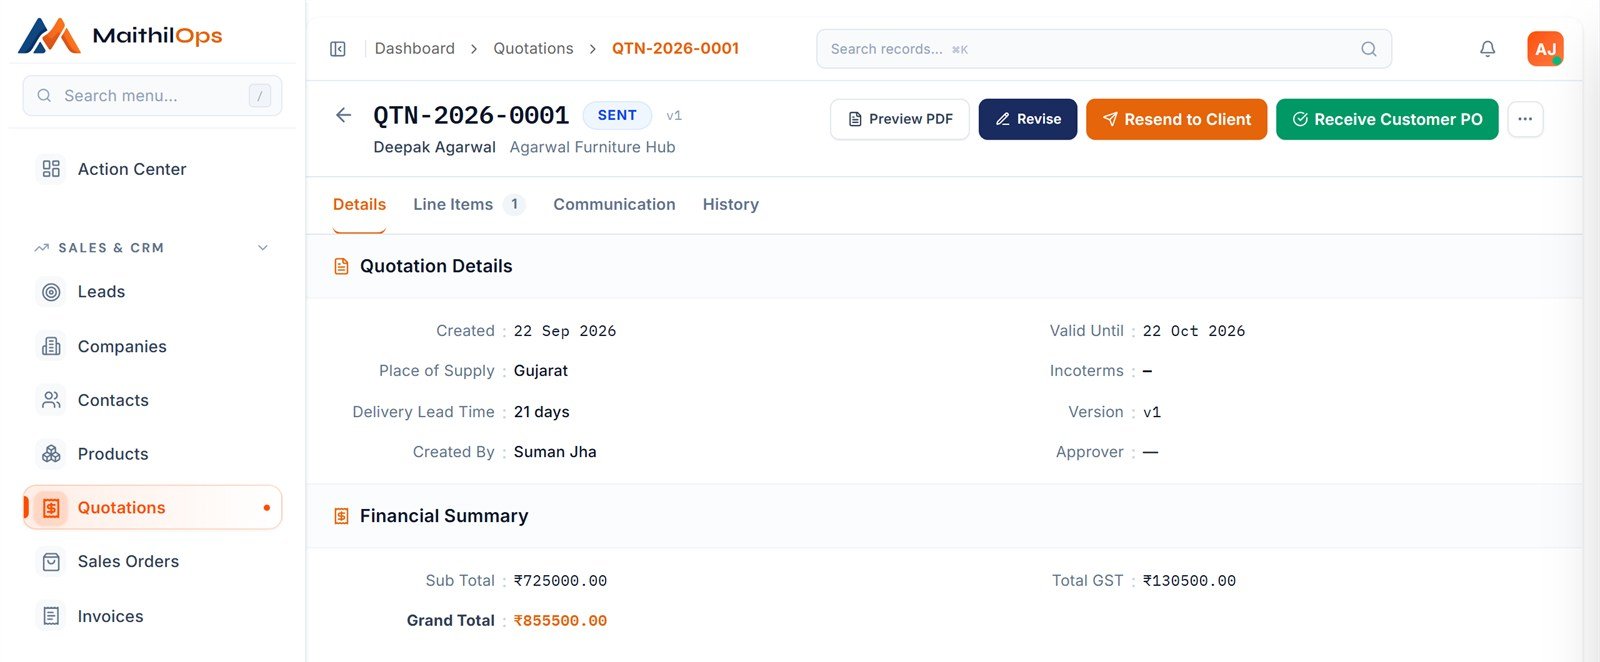Viewport: 1600px width, 662px height.
Task: Open Invoices in the sidebar
Action: (x=152, y=616)
